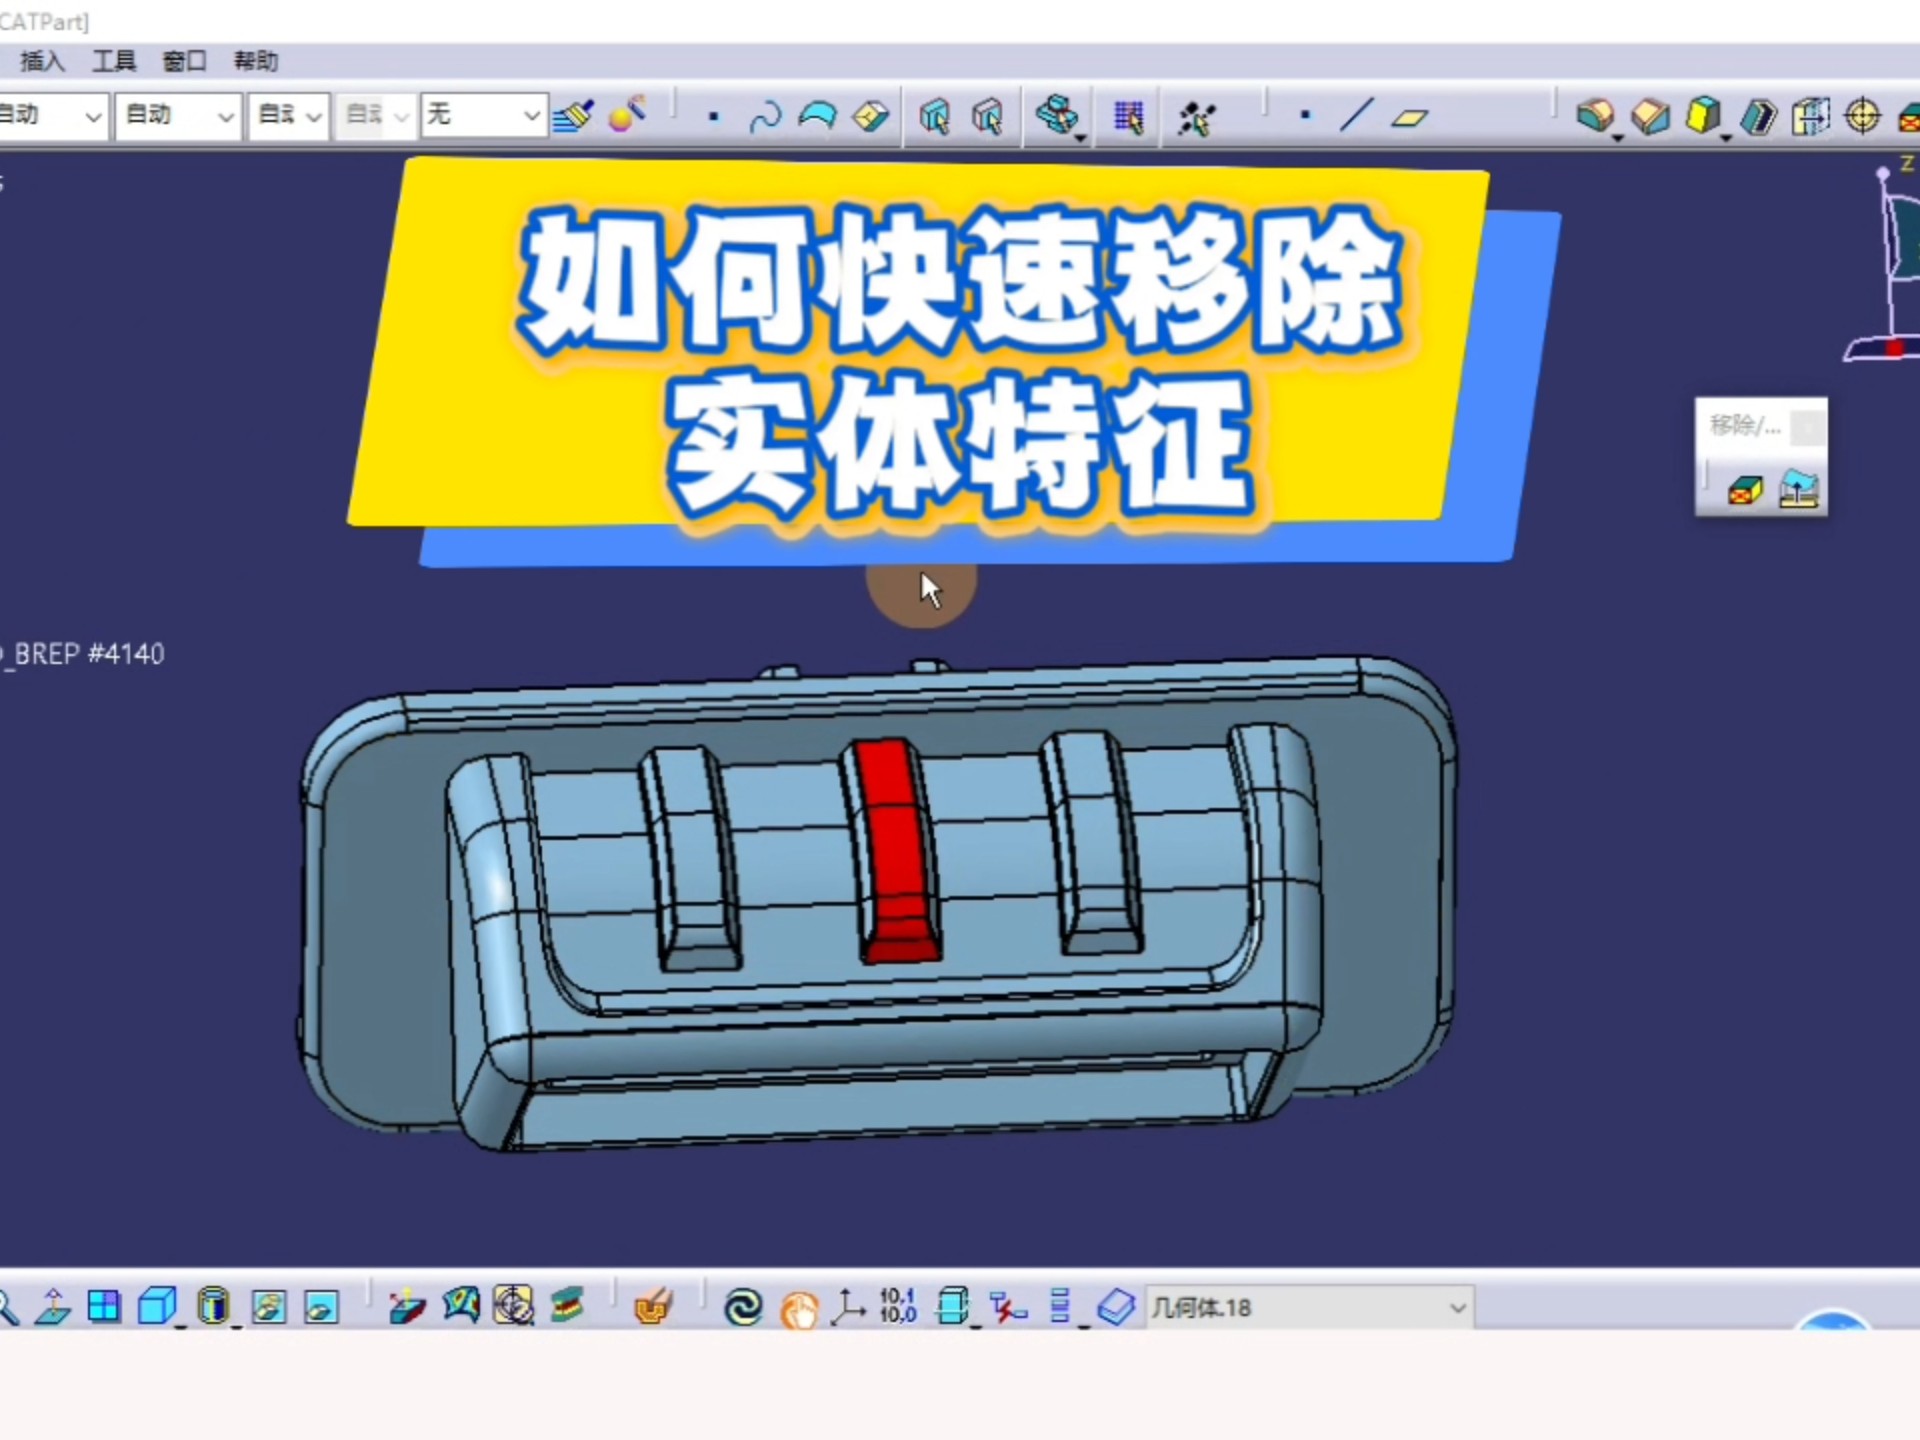Click the grid selection icon
This screenshot has height=1440, width=1920.
[x=1129, y=117]
